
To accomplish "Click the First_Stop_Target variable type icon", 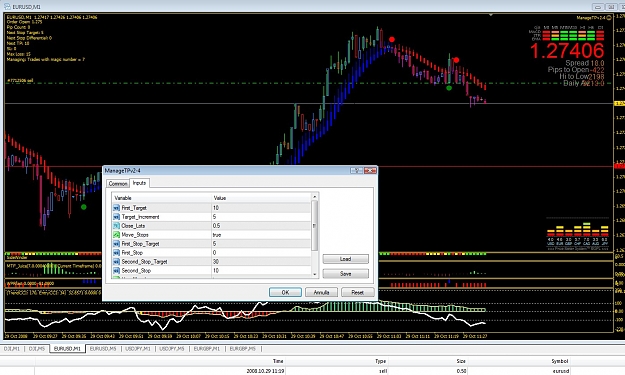I will click(116, 244).
